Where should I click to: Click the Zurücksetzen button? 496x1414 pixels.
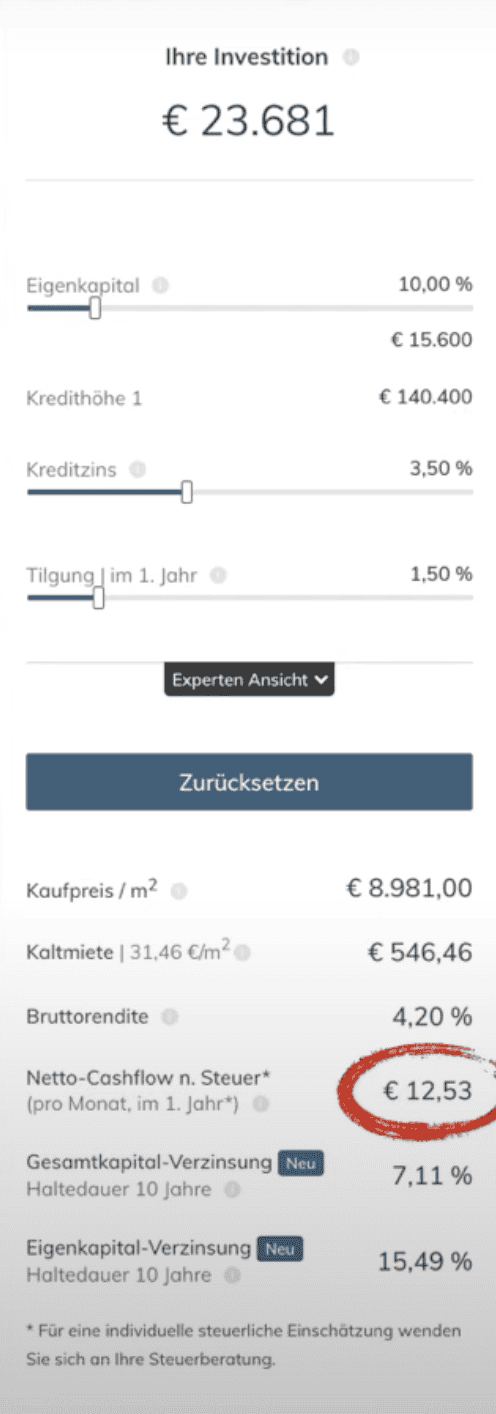(249, 781)
